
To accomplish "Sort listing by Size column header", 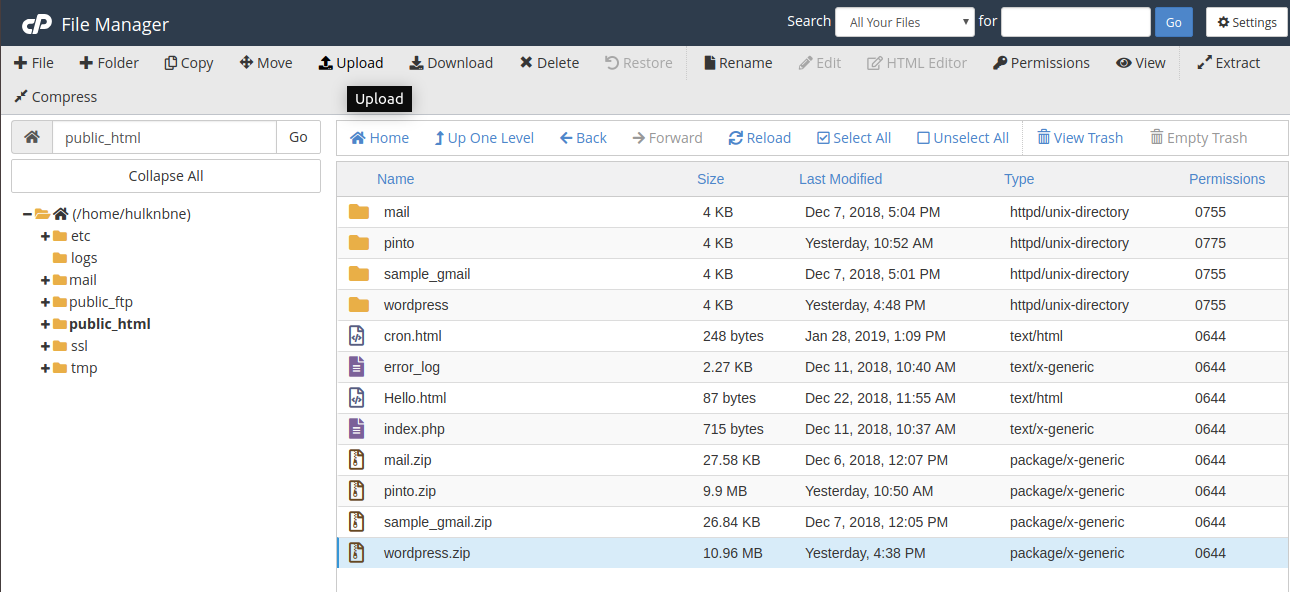I will 710,179.
